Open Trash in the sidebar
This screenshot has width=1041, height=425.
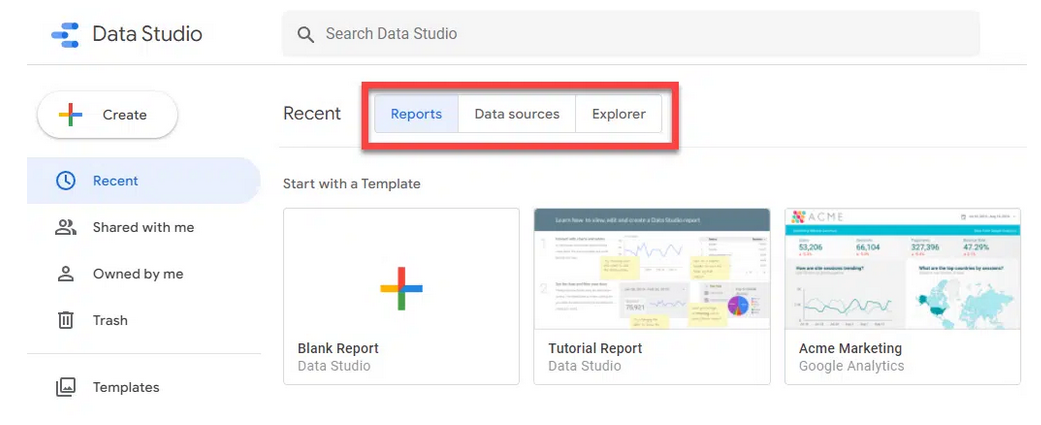(143, 320)
